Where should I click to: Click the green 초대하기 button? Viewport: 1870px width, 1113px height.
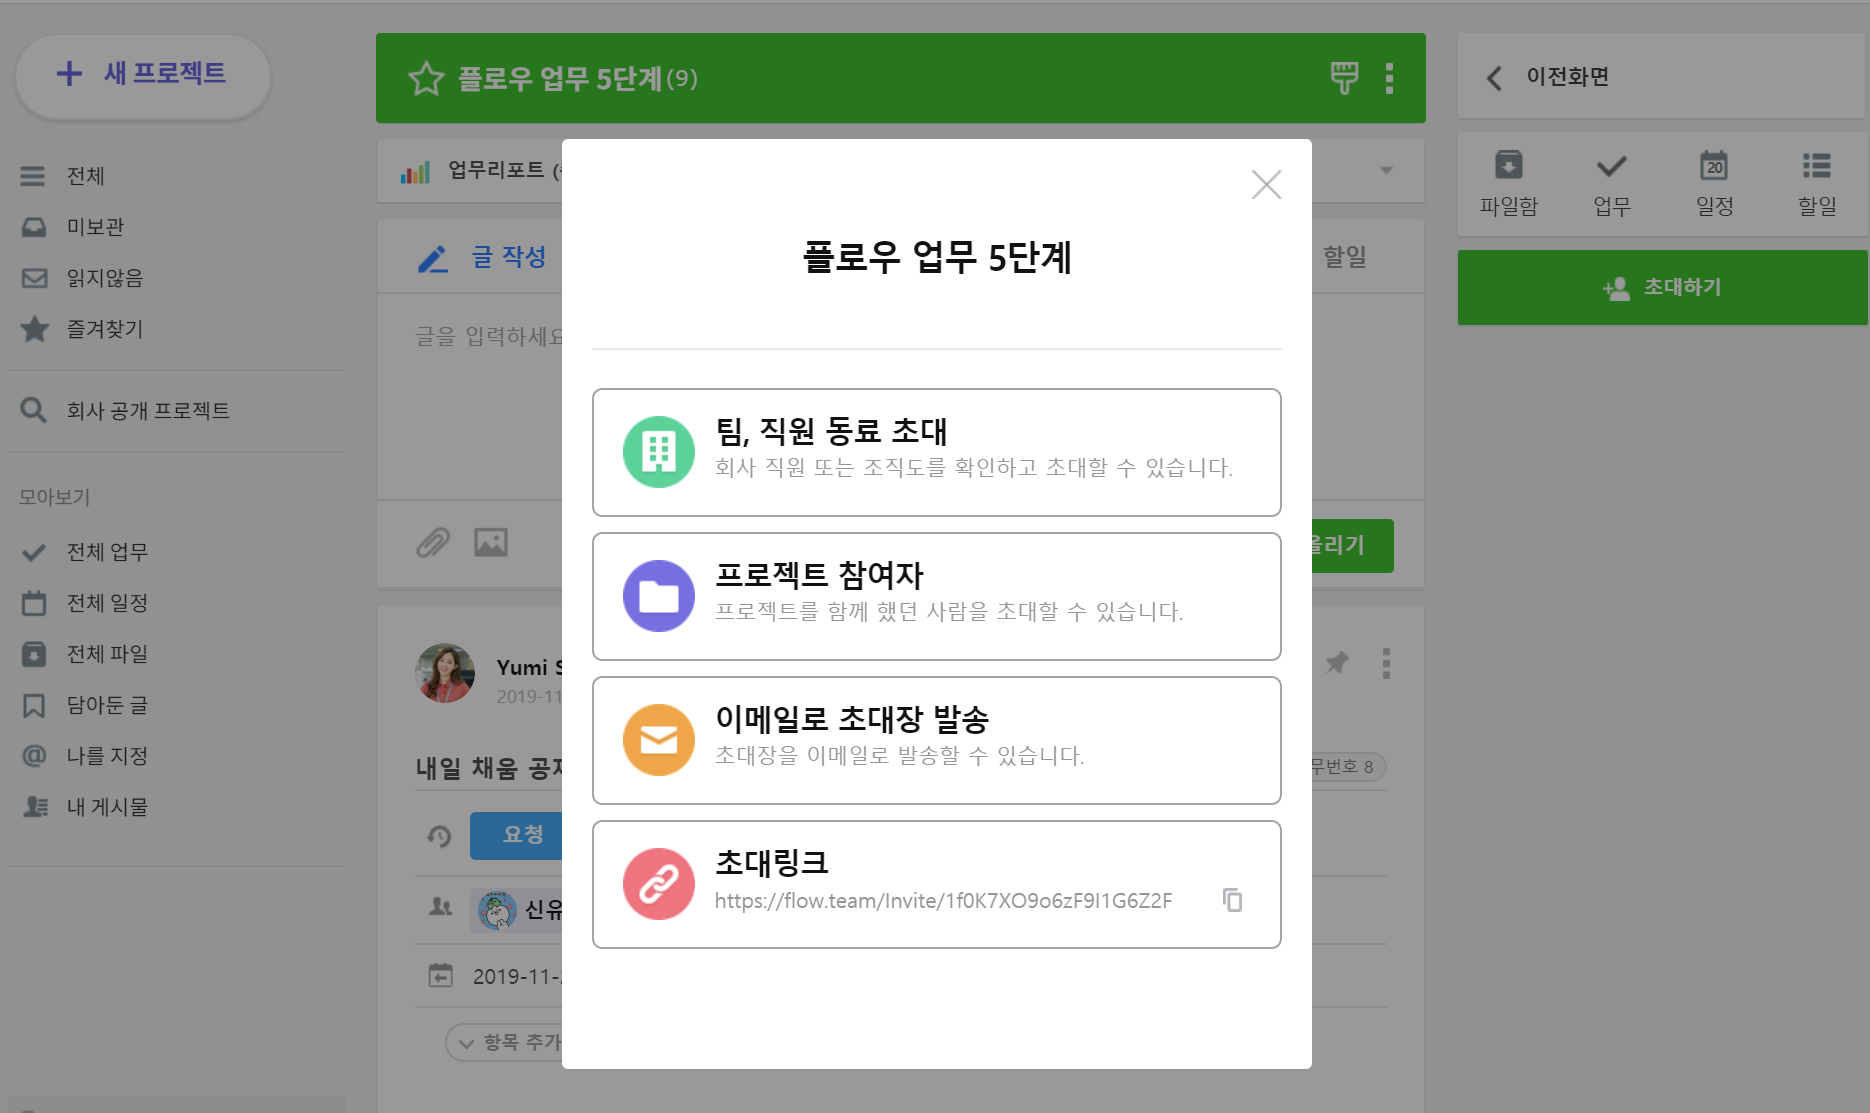pos(1662,288)
